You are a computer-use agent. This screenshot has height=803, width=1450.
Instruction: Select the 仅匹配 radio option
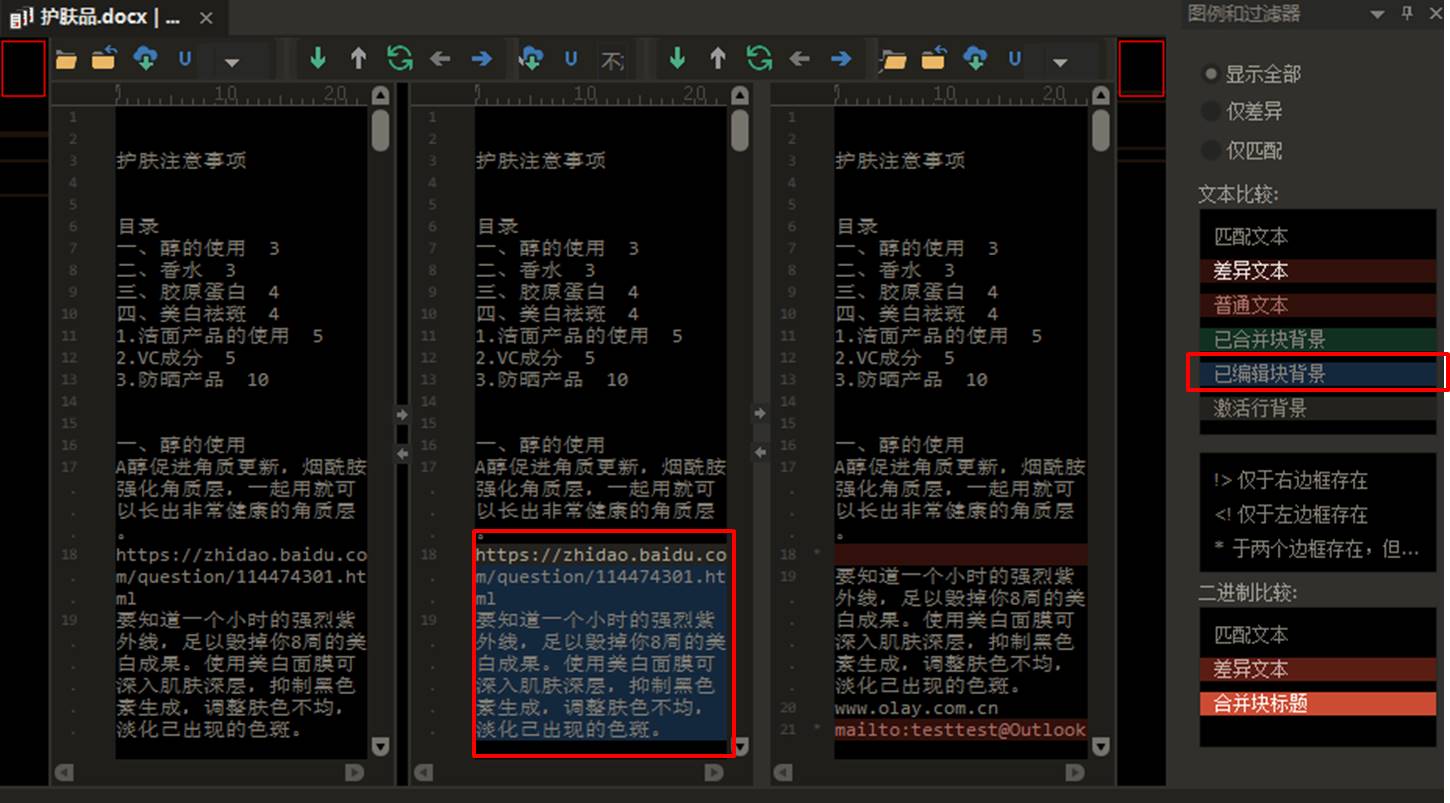1243,151
